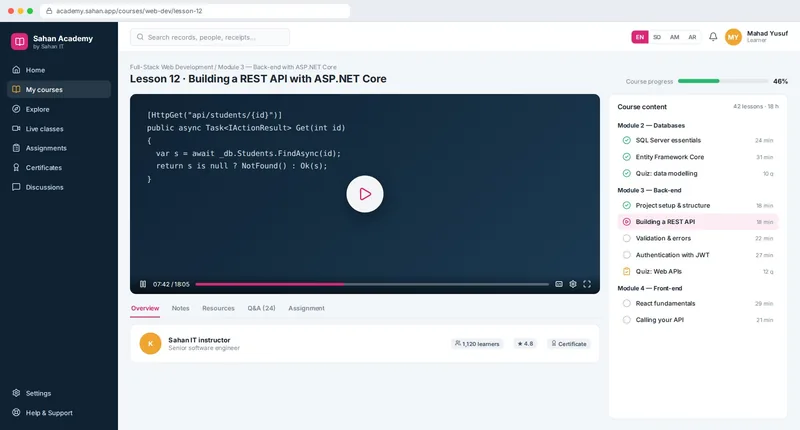The image size is (800, 430).
Task: Seek using the video progress bar
Action: (372, 284)
